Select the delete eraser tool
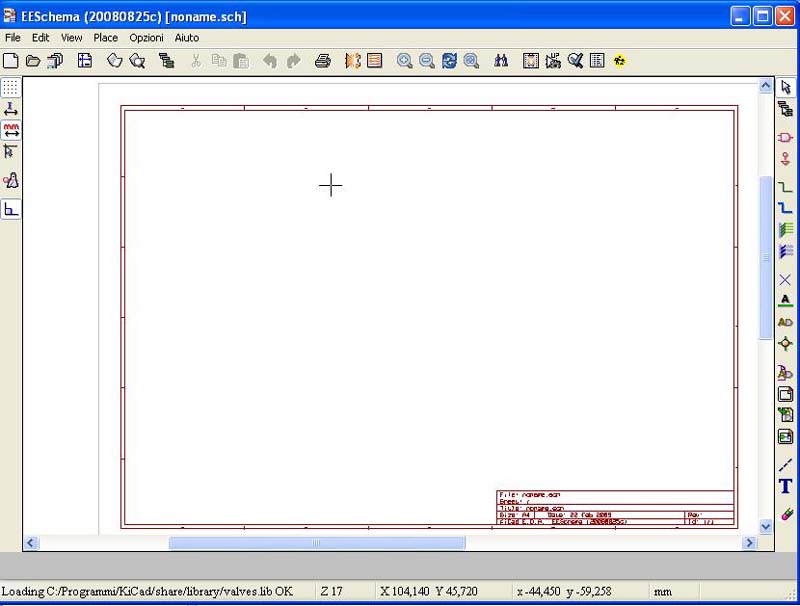The height and width of the screenshot is (606, 800). pyautogui.click(x=786, y=514)
